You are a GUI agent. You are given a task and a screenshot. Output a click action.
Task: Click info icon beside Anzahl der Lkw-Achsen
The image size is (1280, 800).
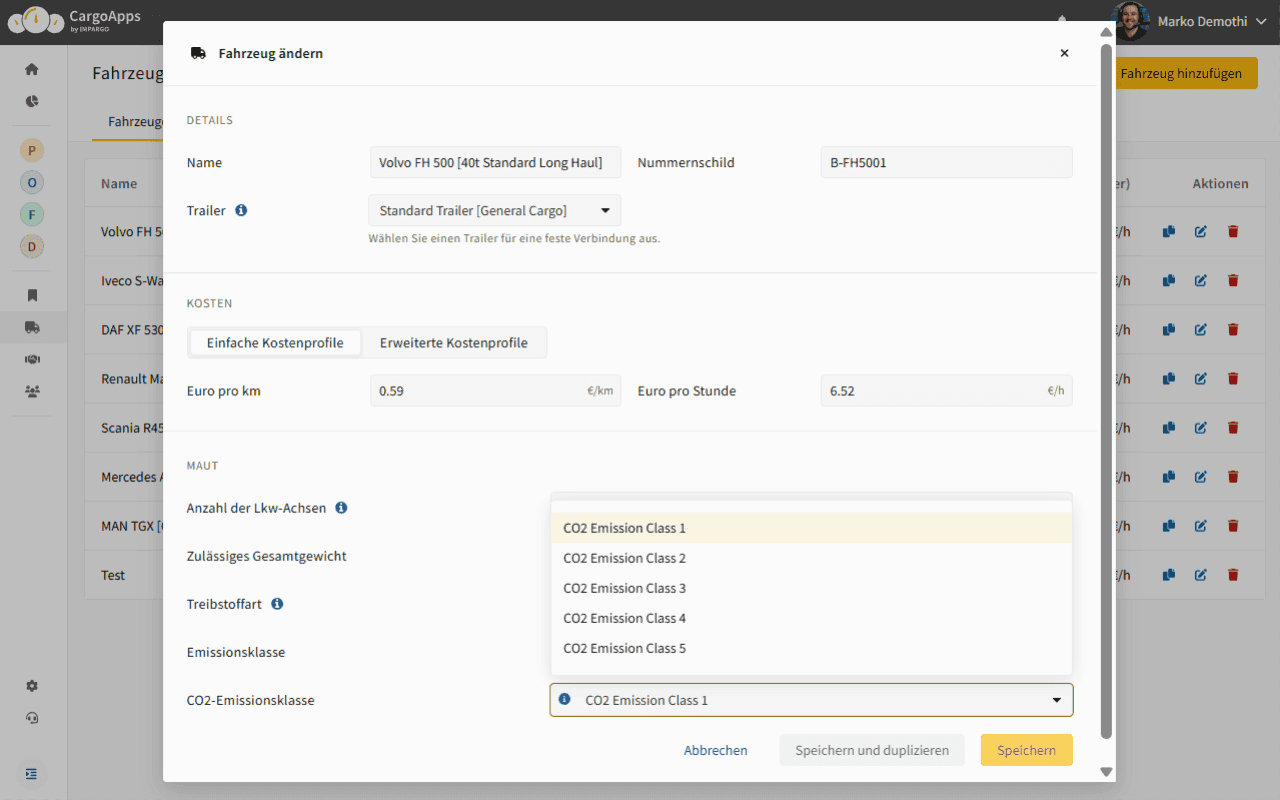point(341,508)
